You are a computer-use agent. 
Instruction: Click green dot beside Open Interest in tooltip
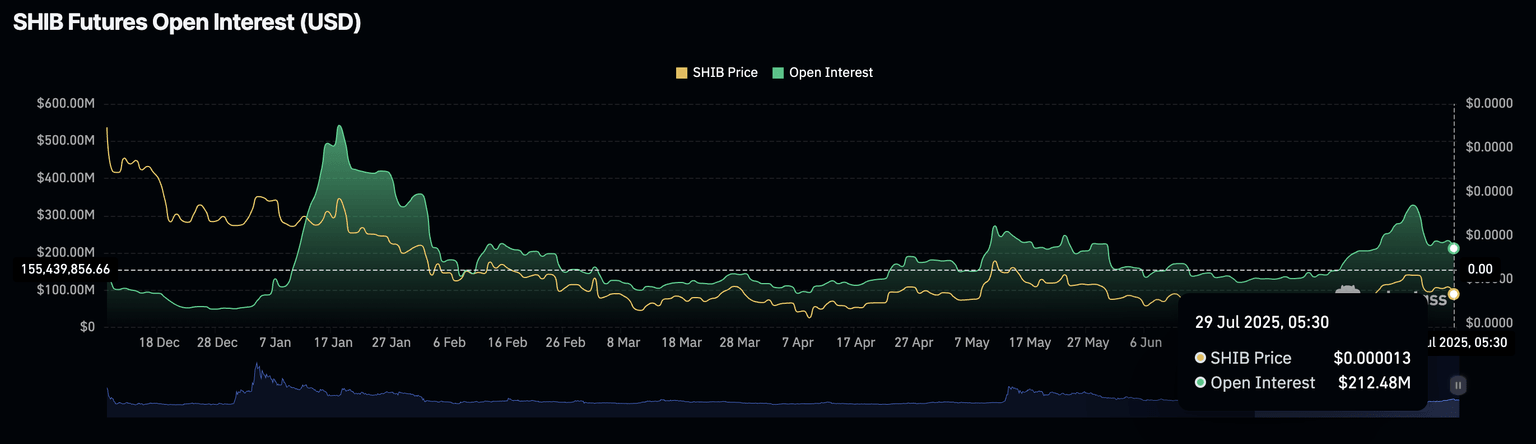(1200, 383)
